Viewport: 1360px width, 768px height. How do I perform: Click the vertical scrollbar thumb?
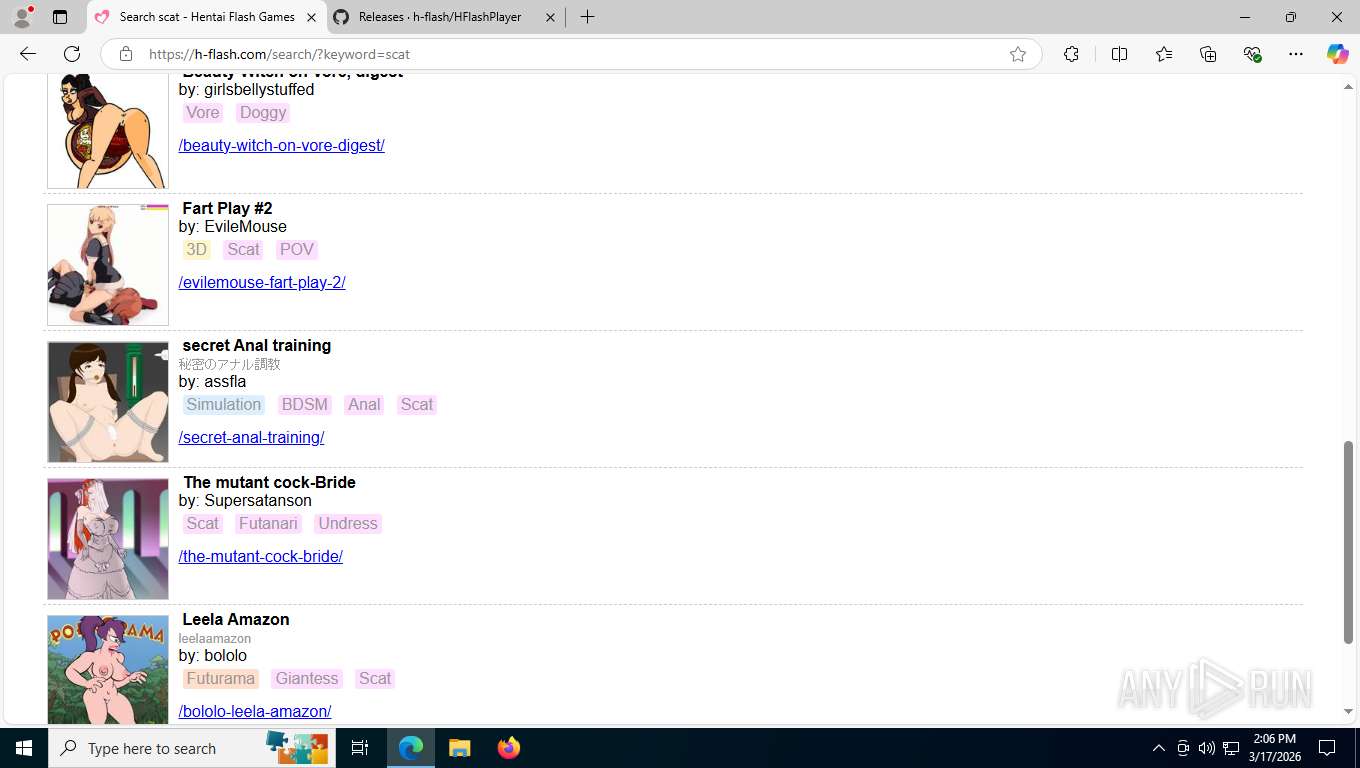1348,542
